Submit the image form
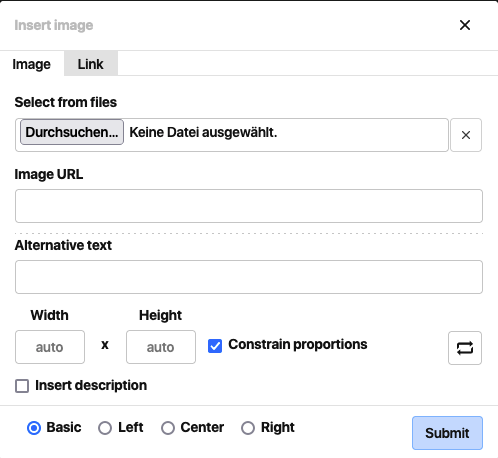Viewport: 498px width, 458px height. (447, 433)
